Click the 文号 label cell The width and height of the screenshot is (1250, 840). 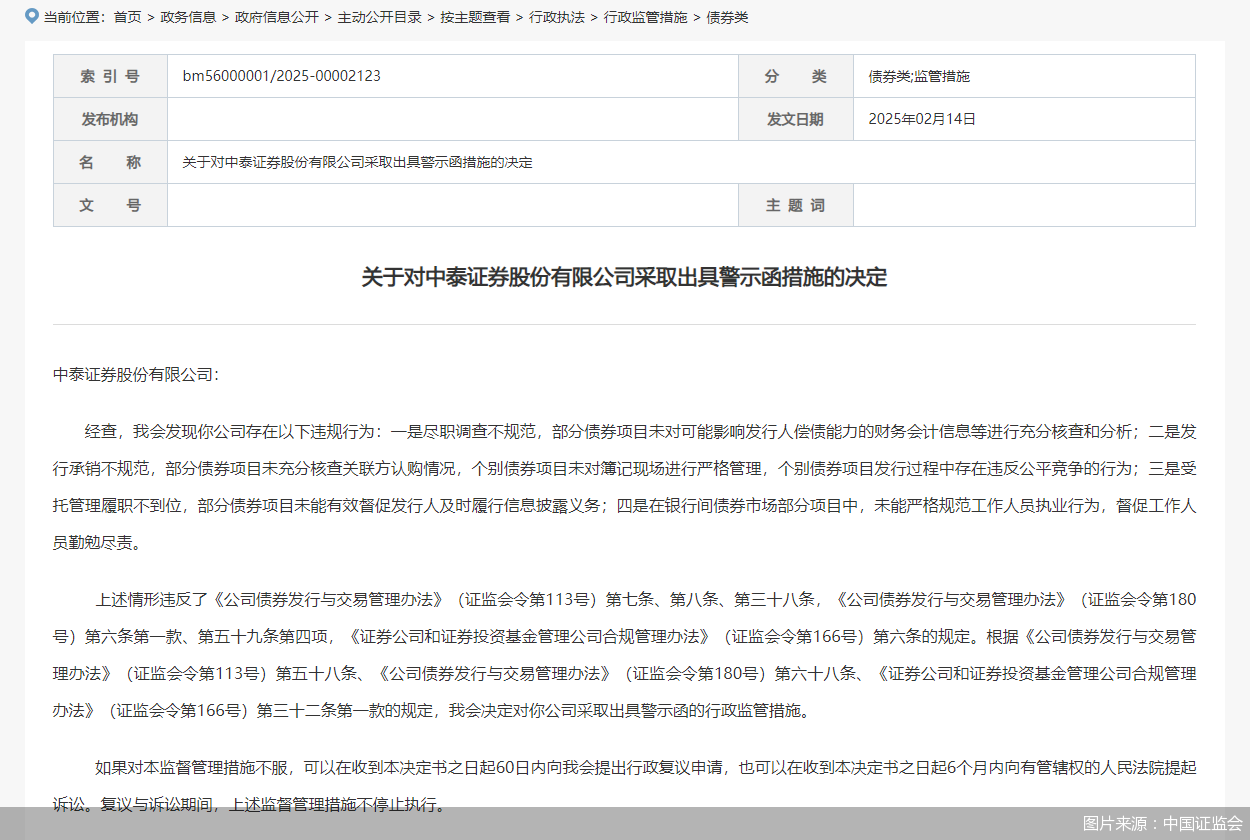(x=110, y=205)
